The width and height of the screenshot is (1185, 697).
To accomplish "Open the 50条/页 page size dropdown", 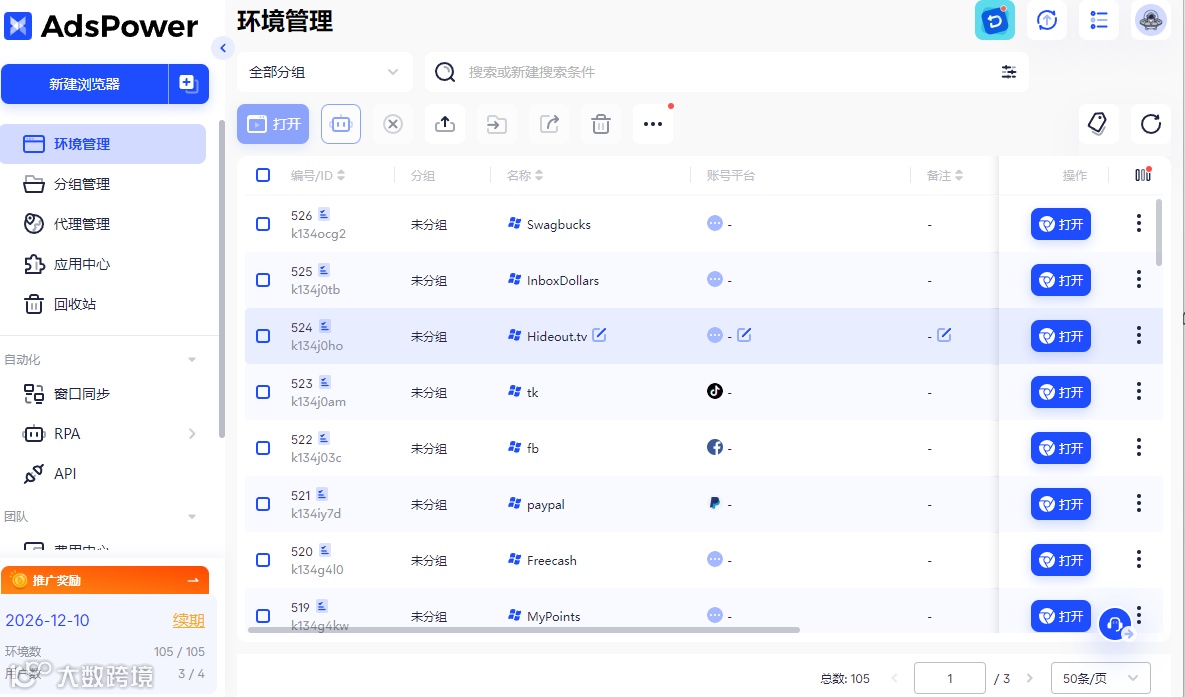I will pyautogui.click(x=1100, y=678).
